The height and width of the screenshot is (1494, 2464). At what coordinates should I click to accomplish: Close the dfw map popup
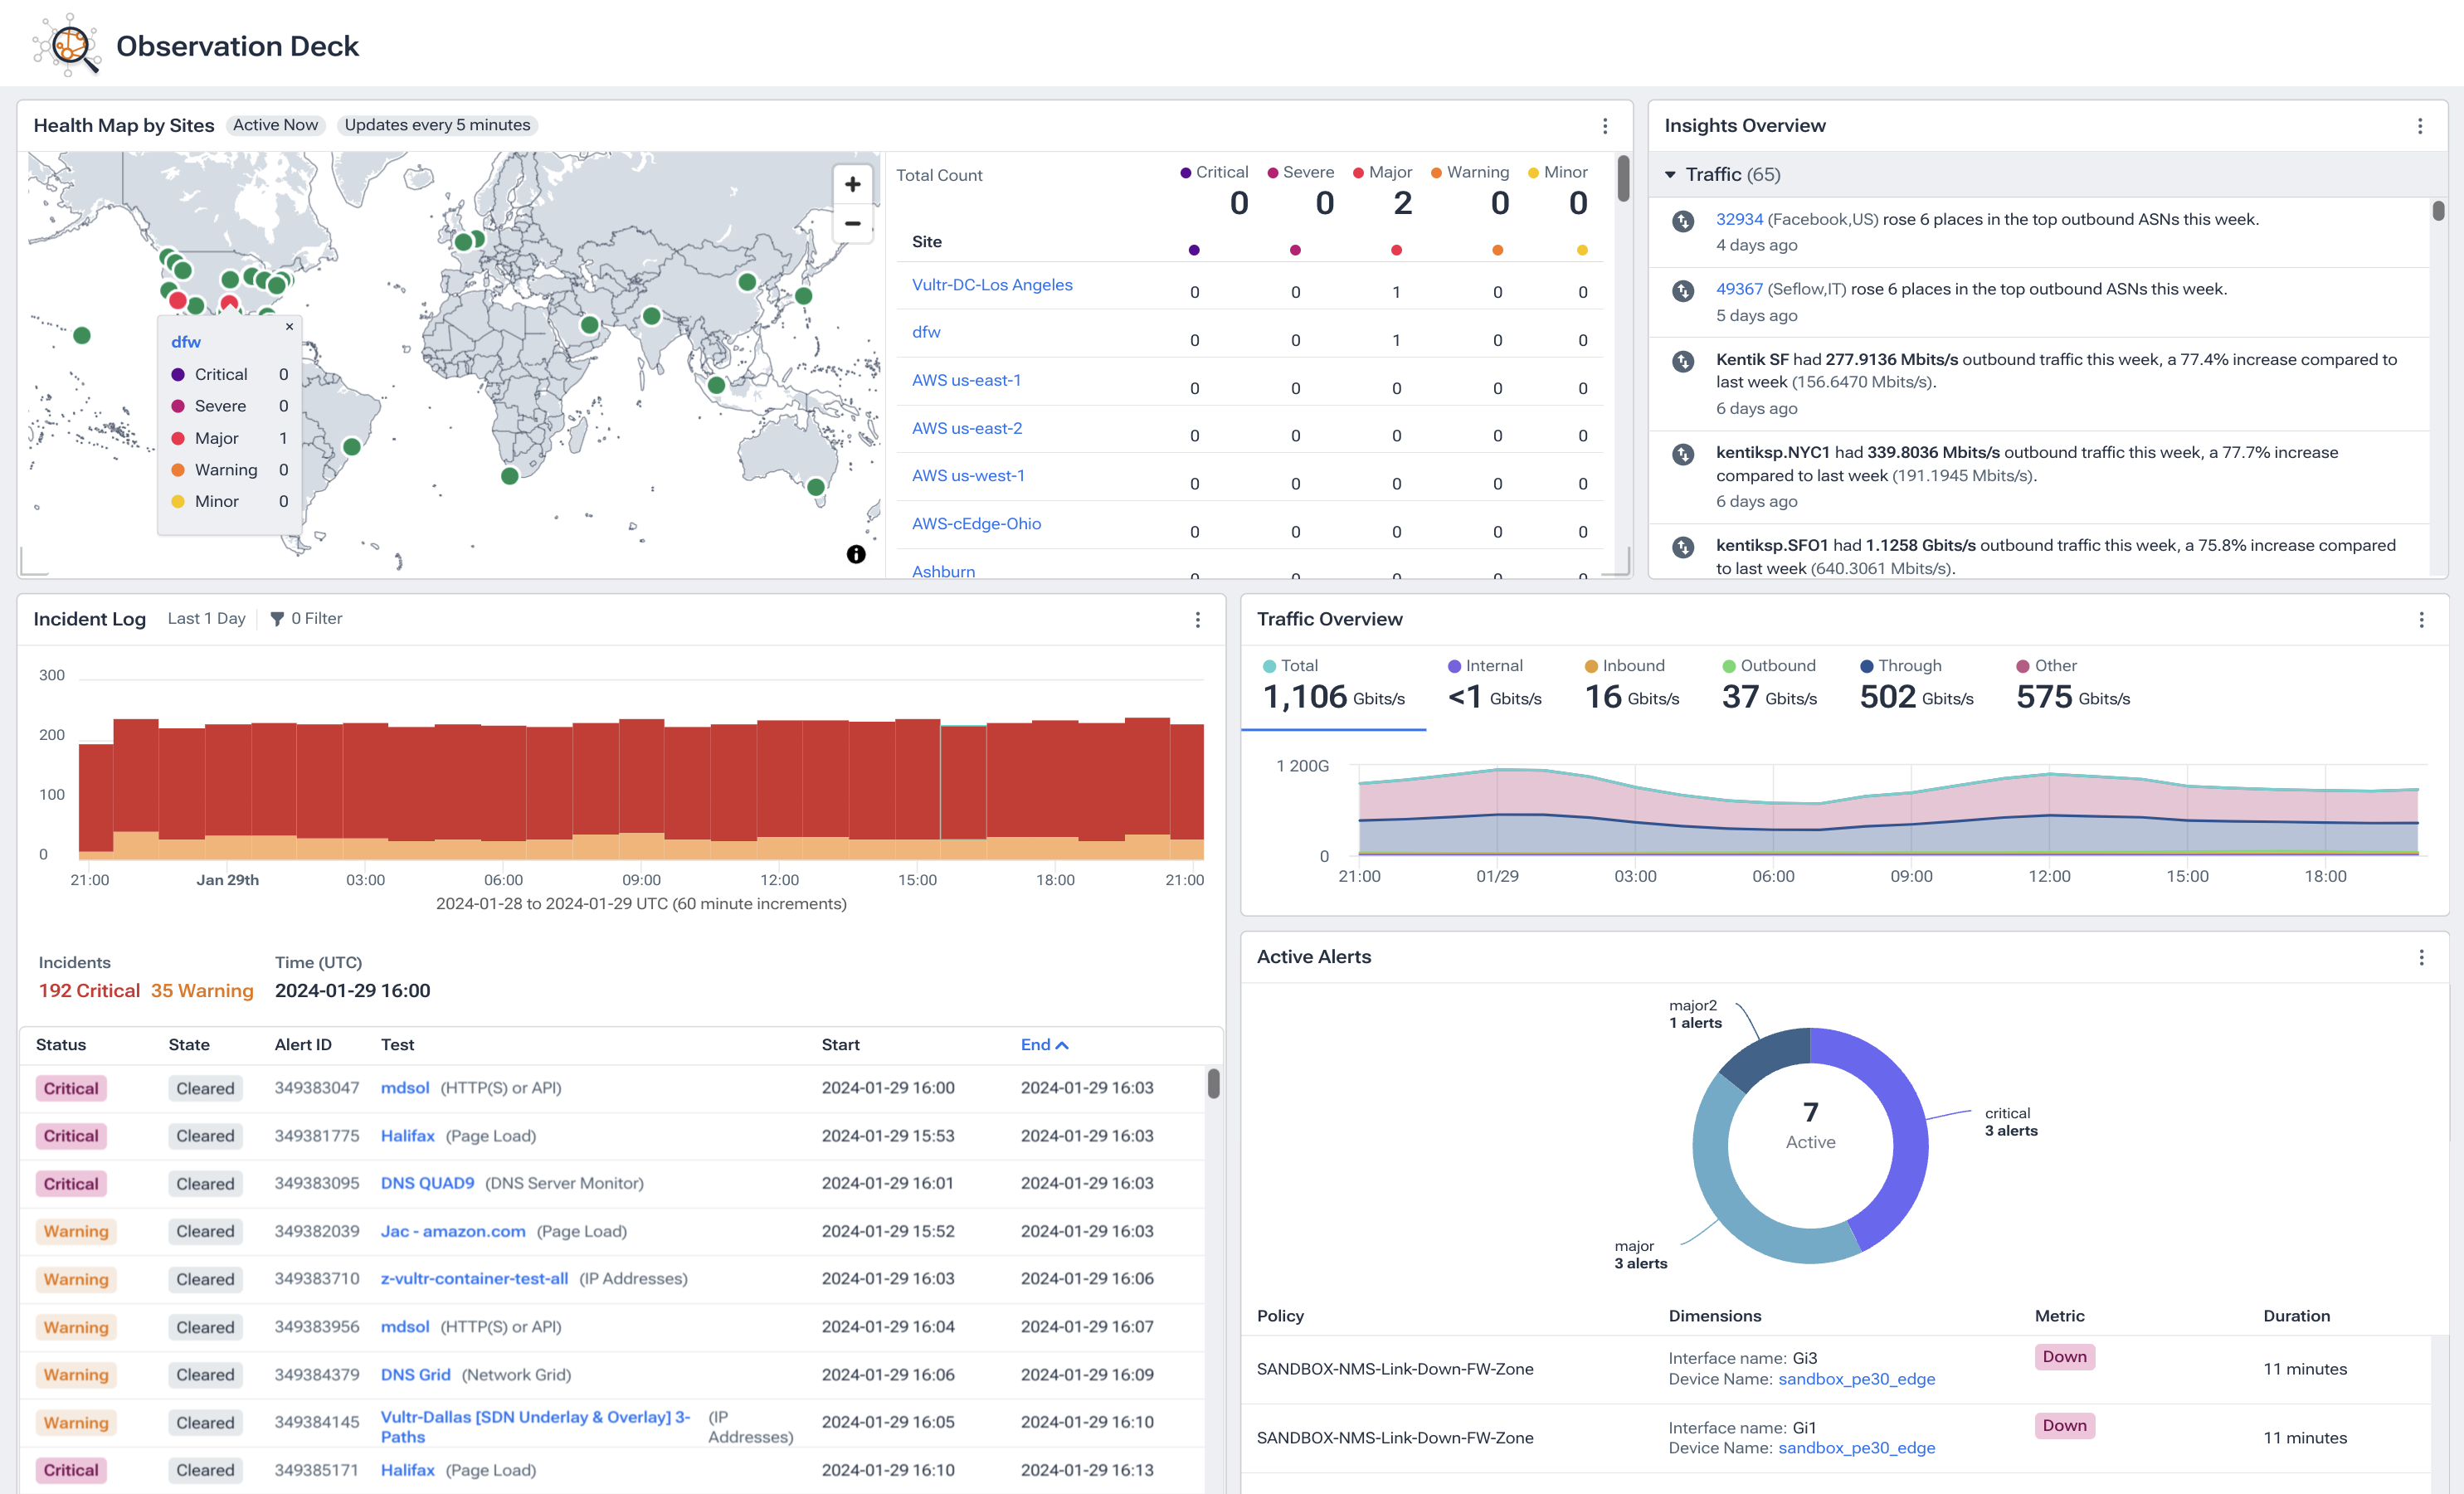[x=289, y=326]
